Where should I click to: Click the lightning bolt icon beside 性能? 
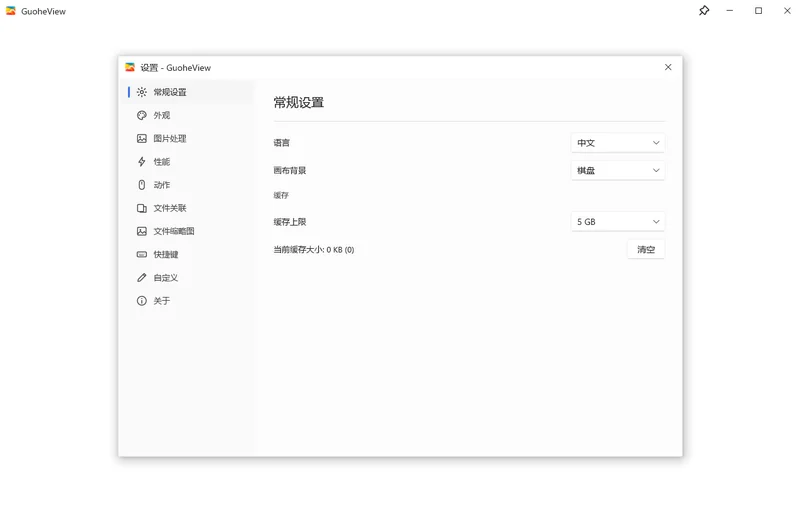point(142,162)
